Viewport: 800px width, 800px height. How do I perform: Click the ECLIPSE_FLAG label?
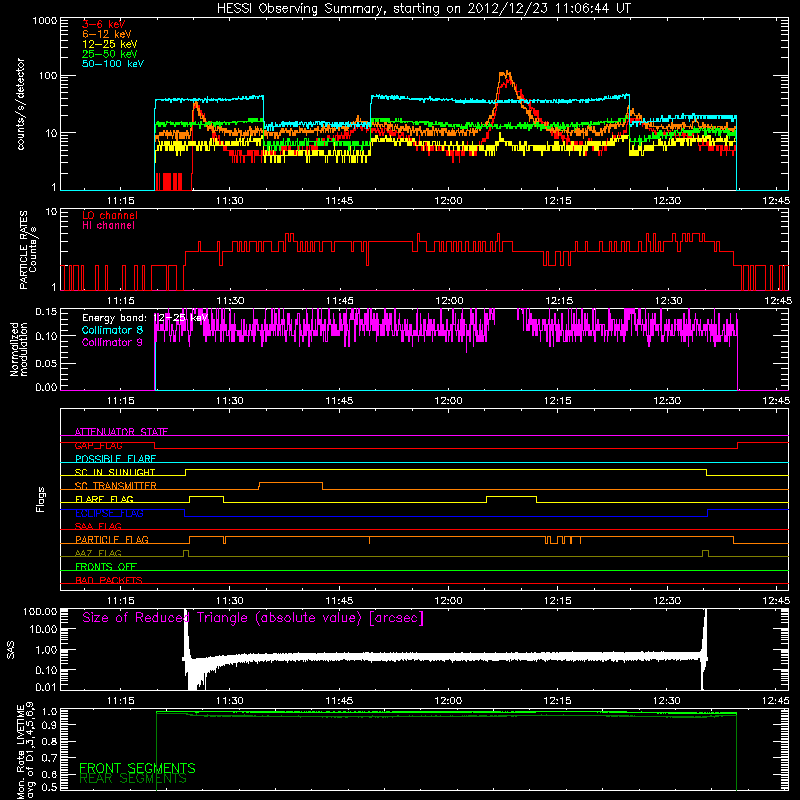(109, 513)
